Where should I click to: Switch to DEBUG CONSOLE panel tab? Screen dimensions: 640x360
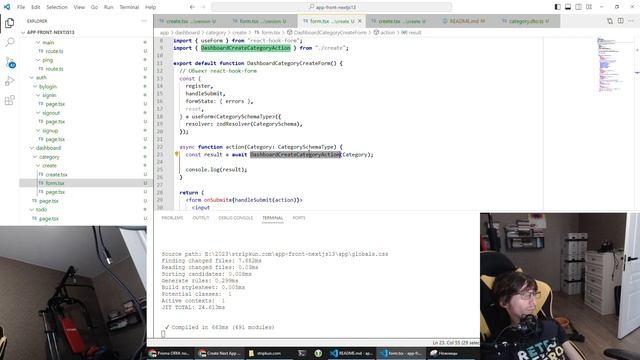point(236,218)
